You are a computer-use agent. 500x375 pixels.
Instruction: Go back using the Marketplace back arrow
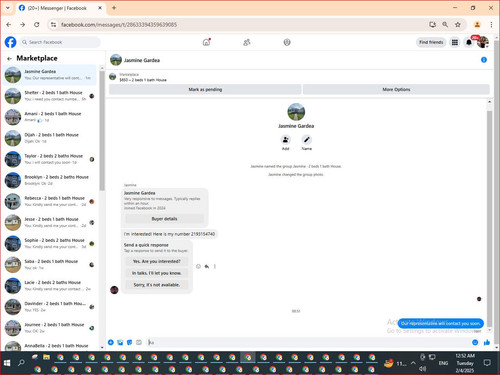click(x=9, y=59)
